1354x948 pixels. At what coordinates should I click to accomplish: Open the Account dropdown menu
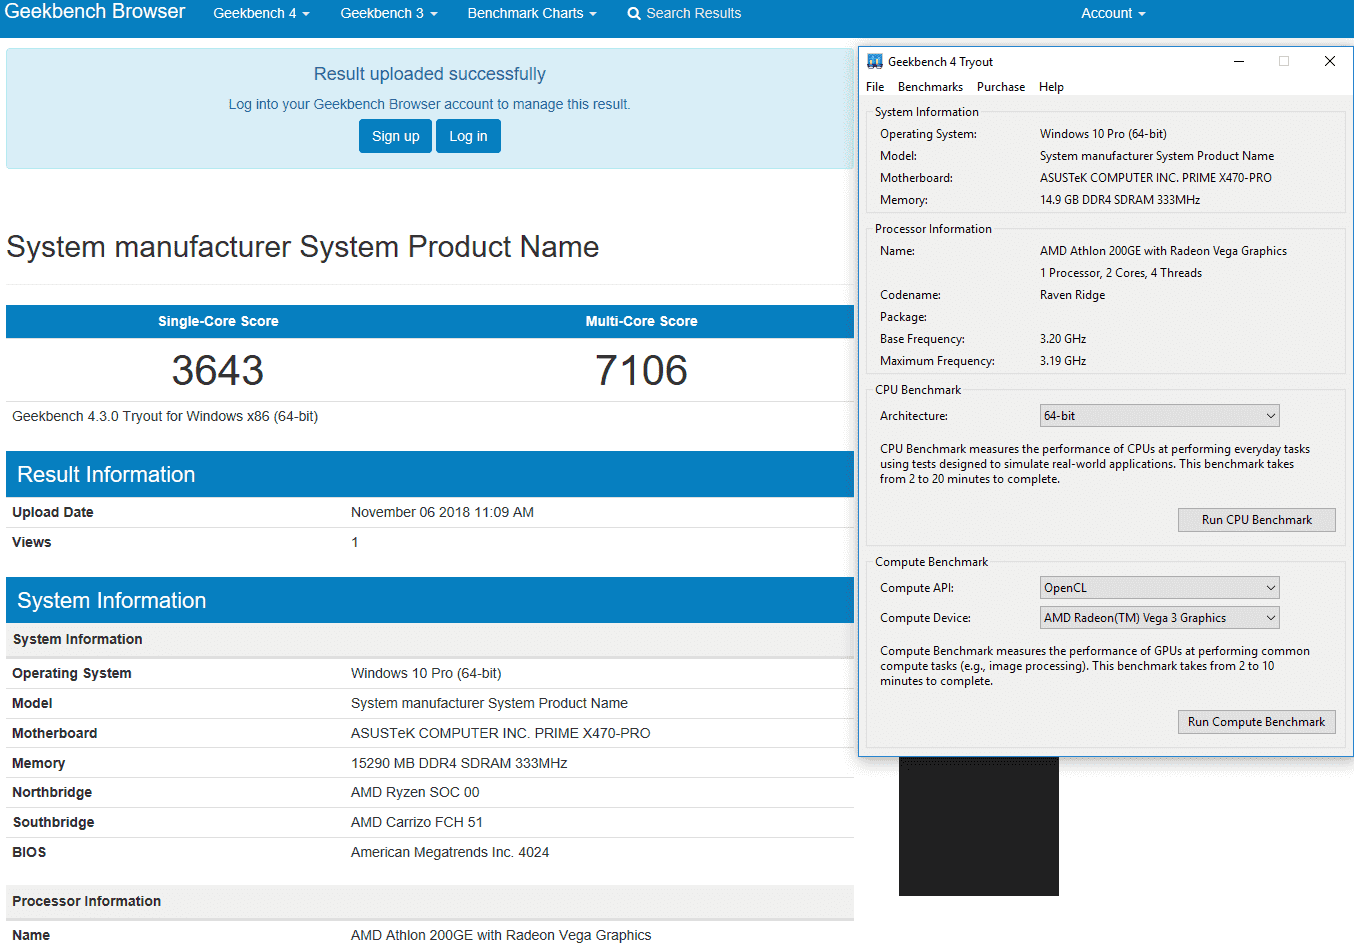[x=1112, y=13]
